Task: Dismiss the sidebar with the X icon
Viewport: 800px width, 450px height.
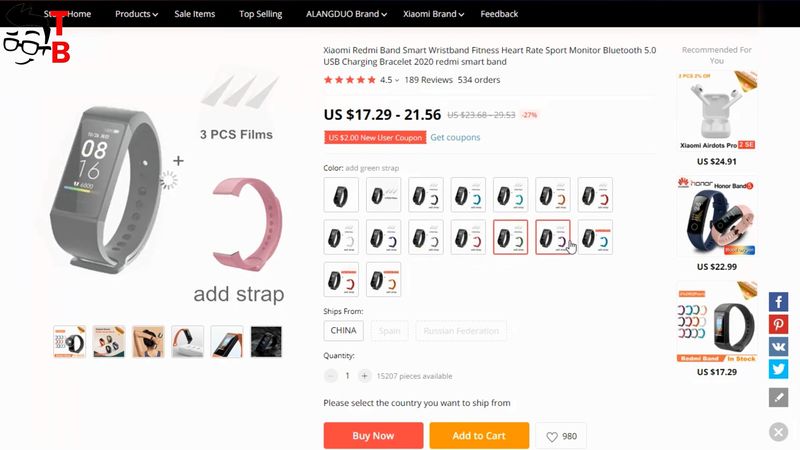Action: click(x=779, y=432)
